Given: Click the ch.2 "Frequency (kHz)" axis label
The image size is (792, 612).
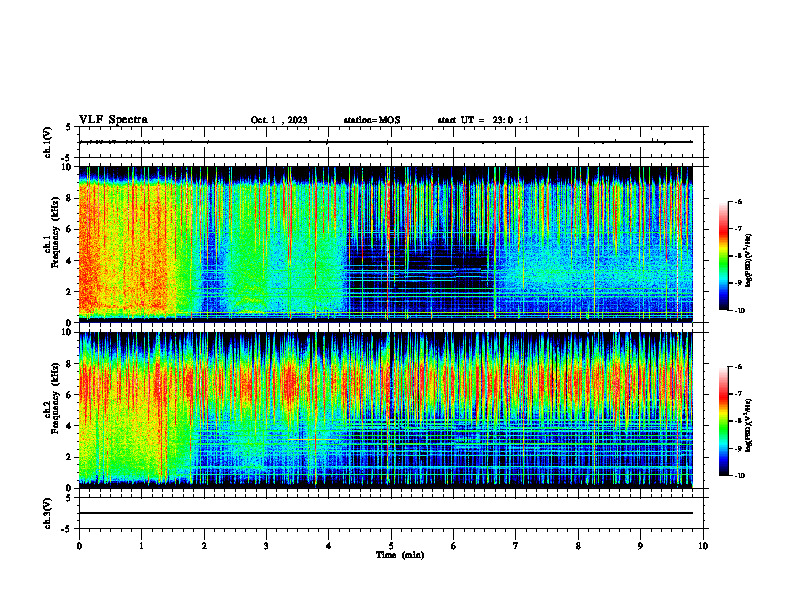Looking at the screenshot, I should click(55, 397).
